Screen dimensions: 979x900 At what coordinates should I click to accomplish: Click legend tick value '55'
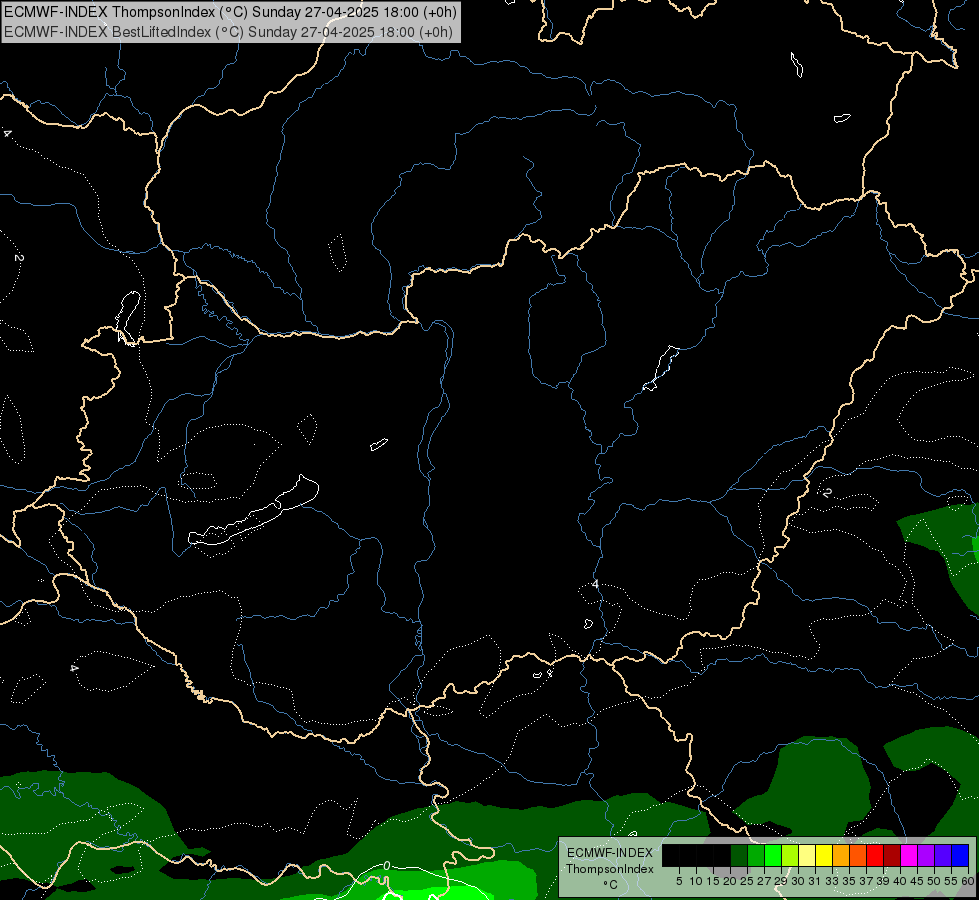tap(951, 881)
